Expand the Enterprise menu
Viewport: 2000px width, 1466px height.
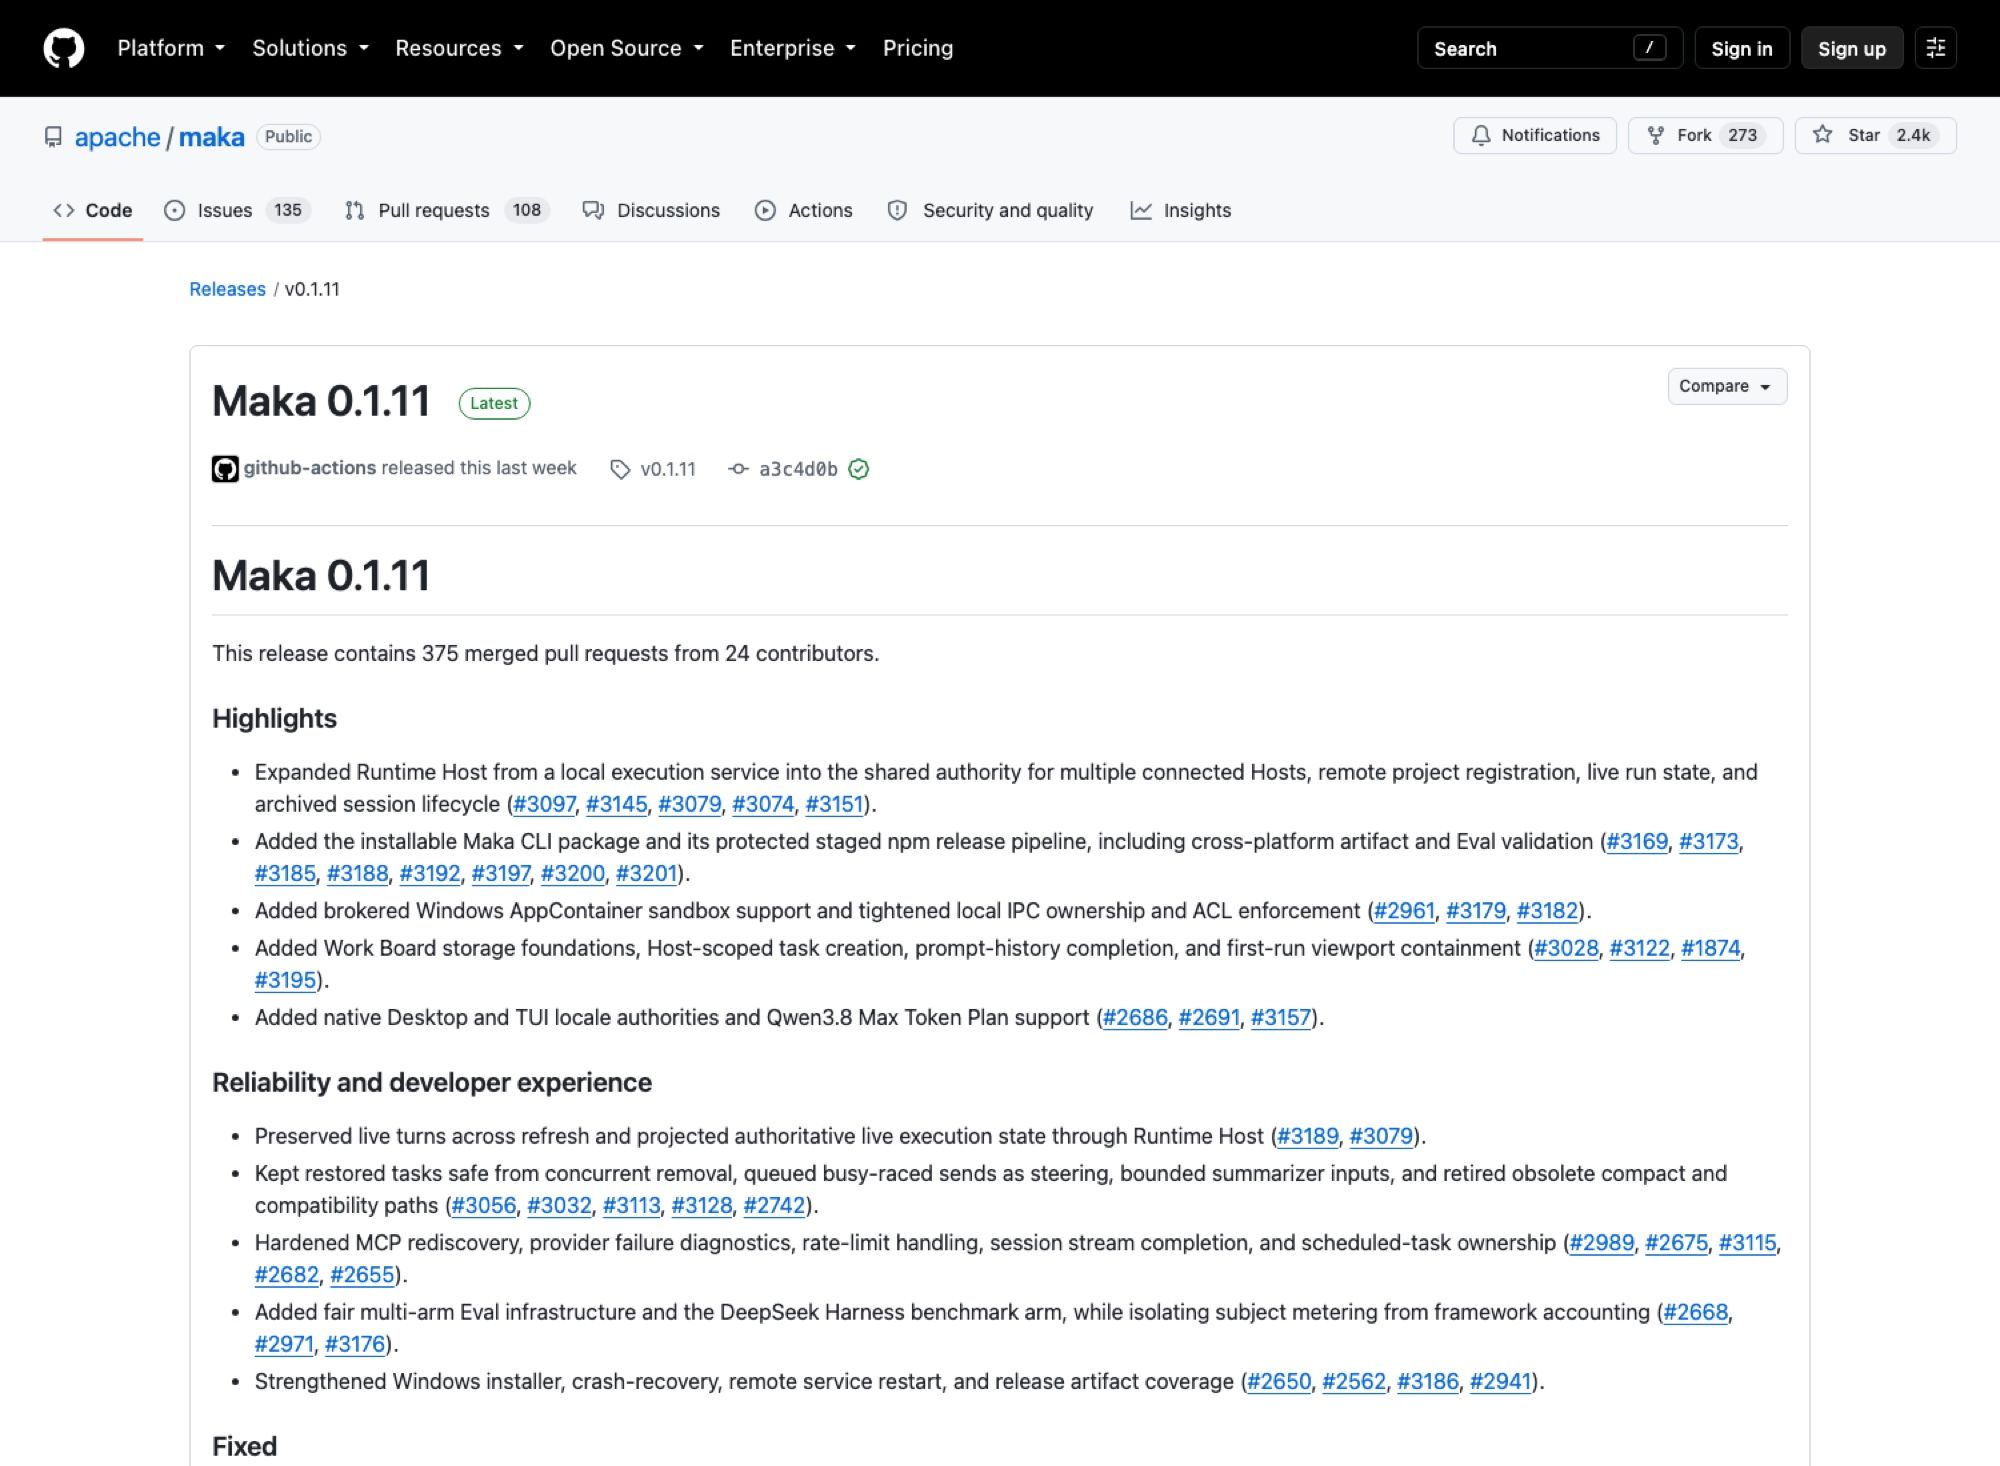[793, 48]
